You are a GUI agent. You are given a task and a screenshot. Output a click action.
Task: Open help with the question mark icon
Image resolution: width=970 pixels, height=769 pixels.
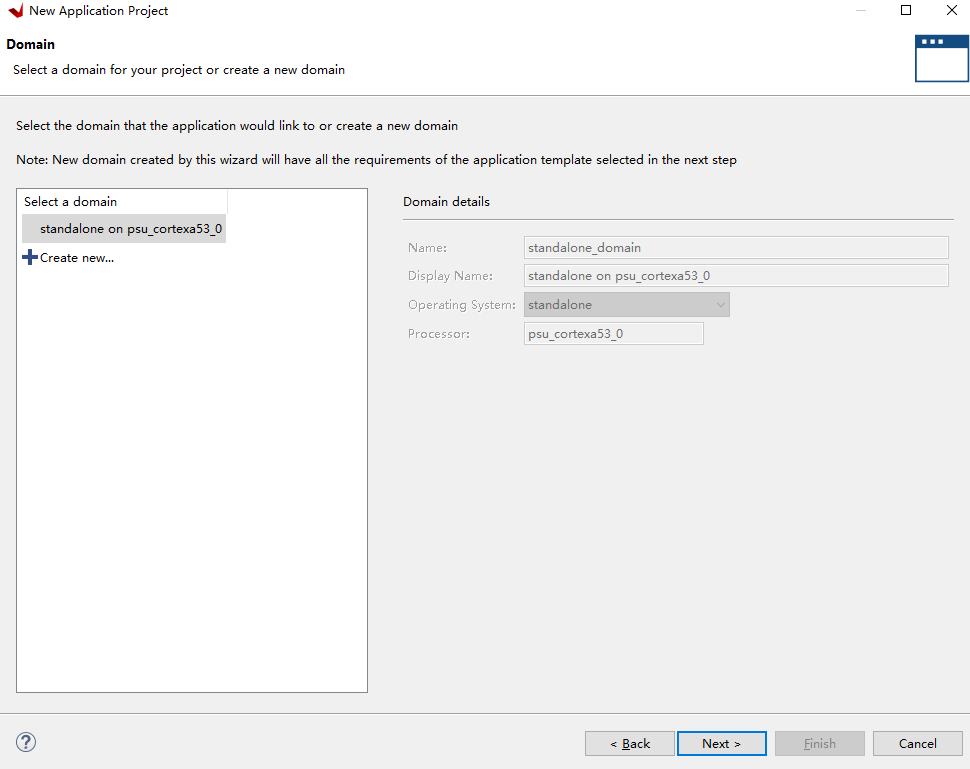click(27, 742)
